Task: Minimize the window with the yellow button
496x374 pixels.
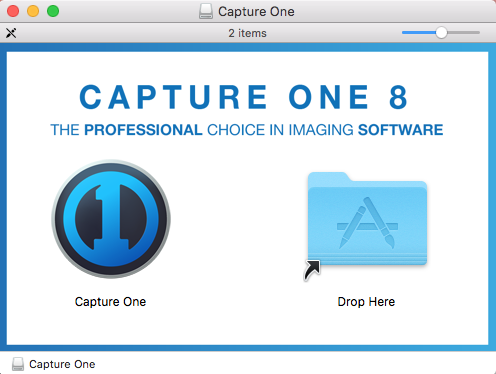Action: click(x=33, y=11)
